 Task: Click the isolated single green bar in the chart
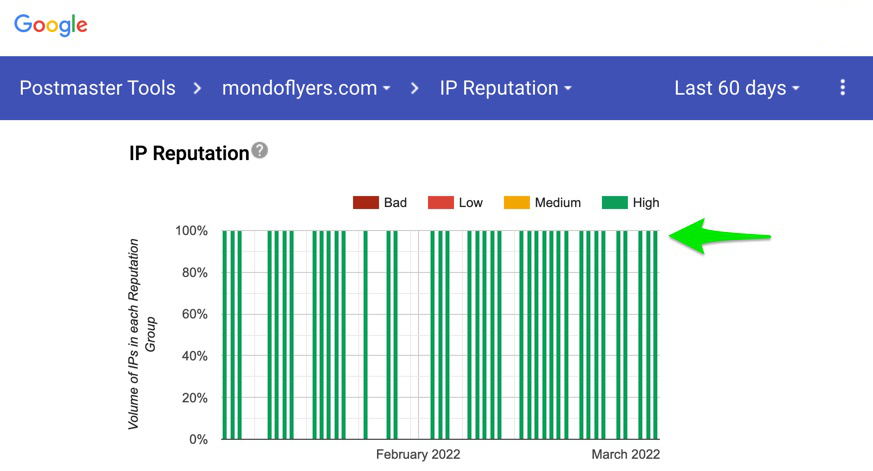[366, 335]
